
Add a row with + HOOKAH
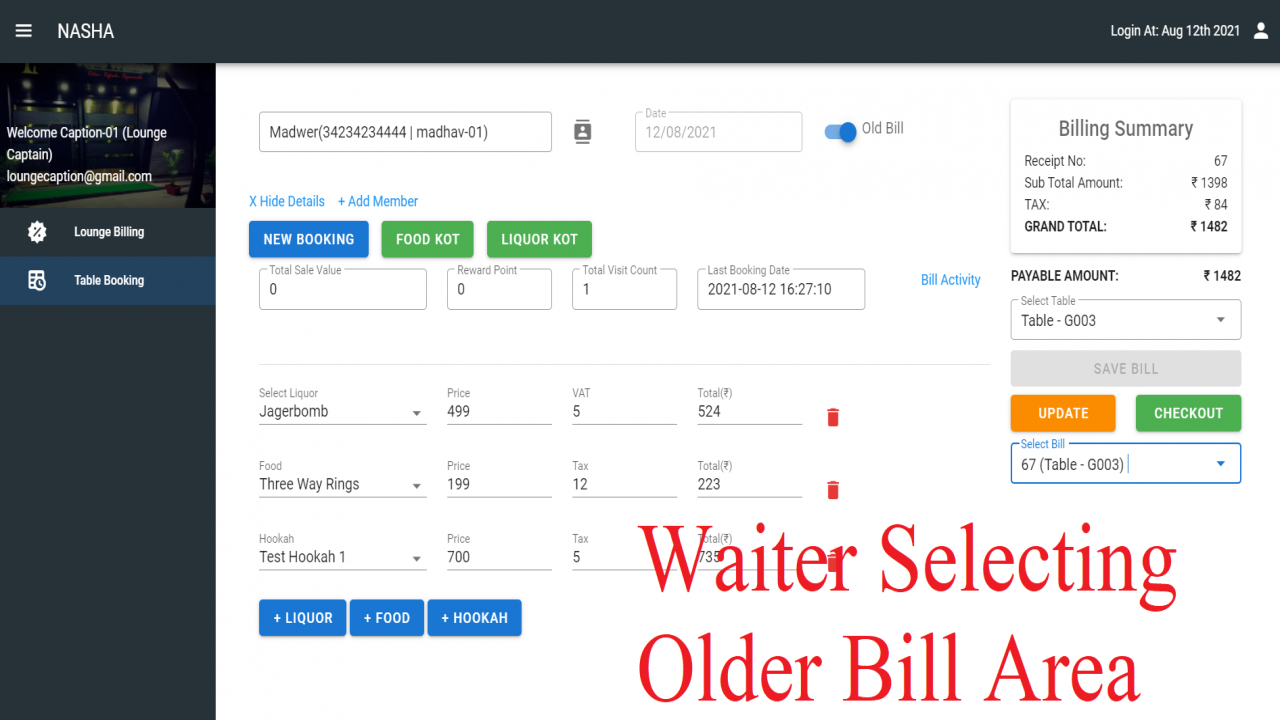474,618
